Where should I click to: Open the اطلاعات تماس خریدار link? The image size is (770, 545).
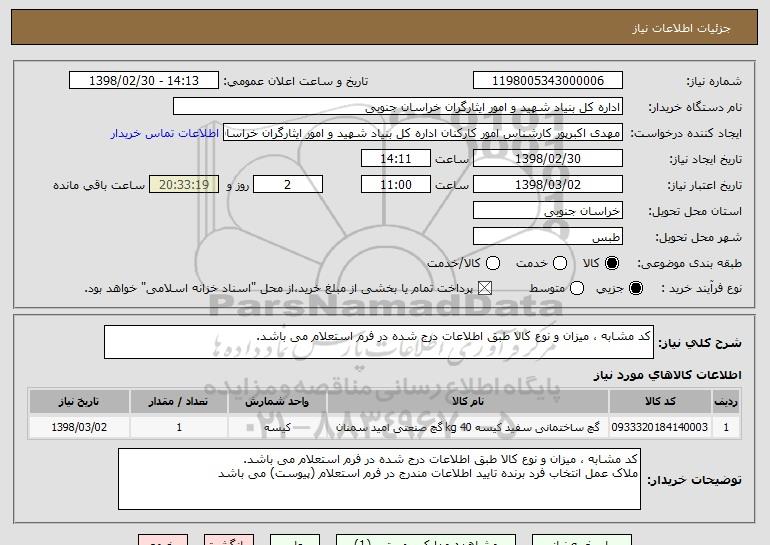165,133
